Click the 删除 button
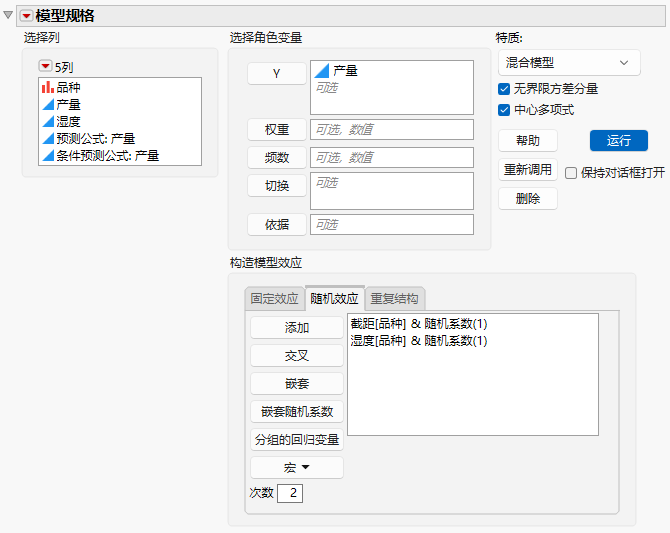Image resolution: width=670 pixels, height=533 pixels. 528,198
